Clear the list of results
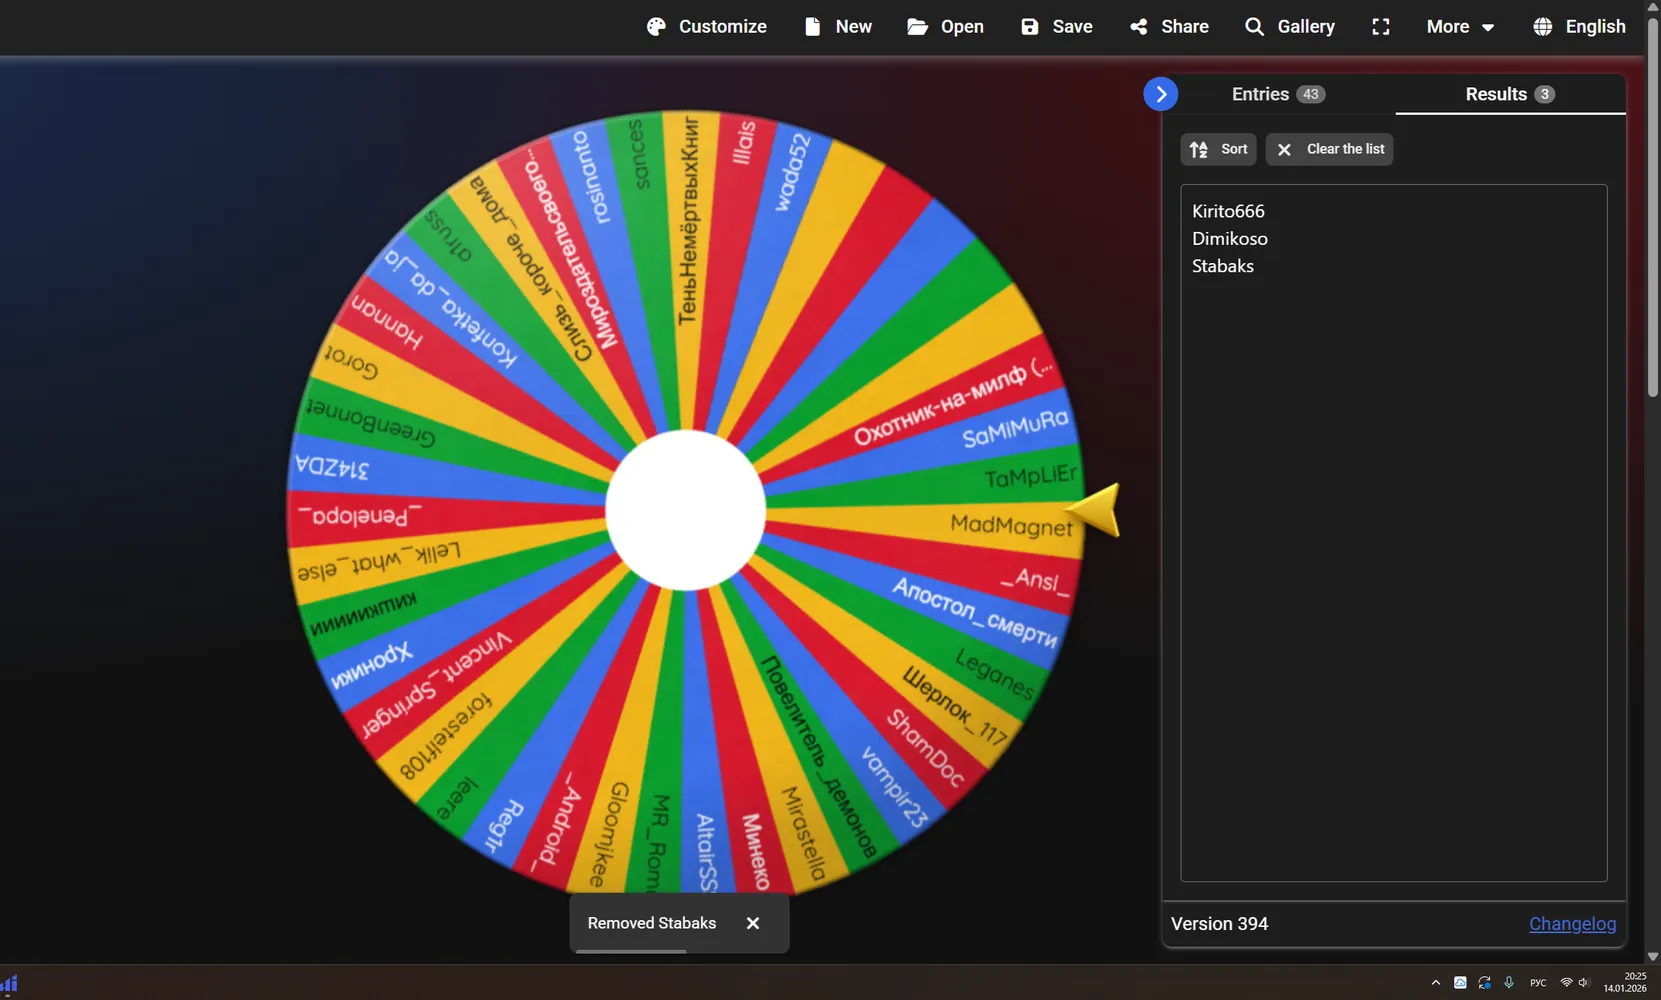Image resolution: width=1661 pixels, height=1000 pixels. pos(1329,149)
